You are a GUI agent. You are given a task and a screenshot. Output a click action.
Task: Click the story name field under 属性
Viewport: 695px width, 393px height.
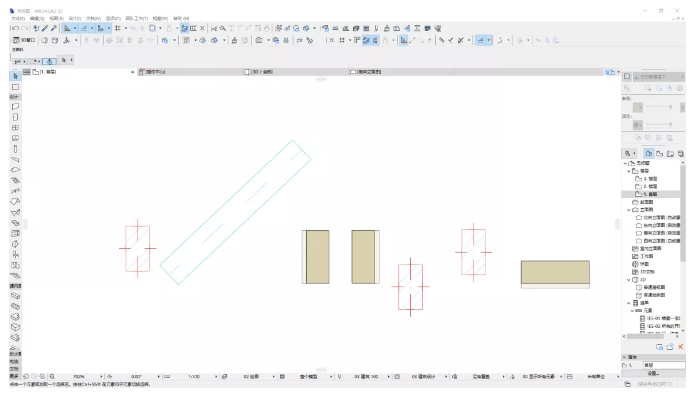click(x=664, y=365)
